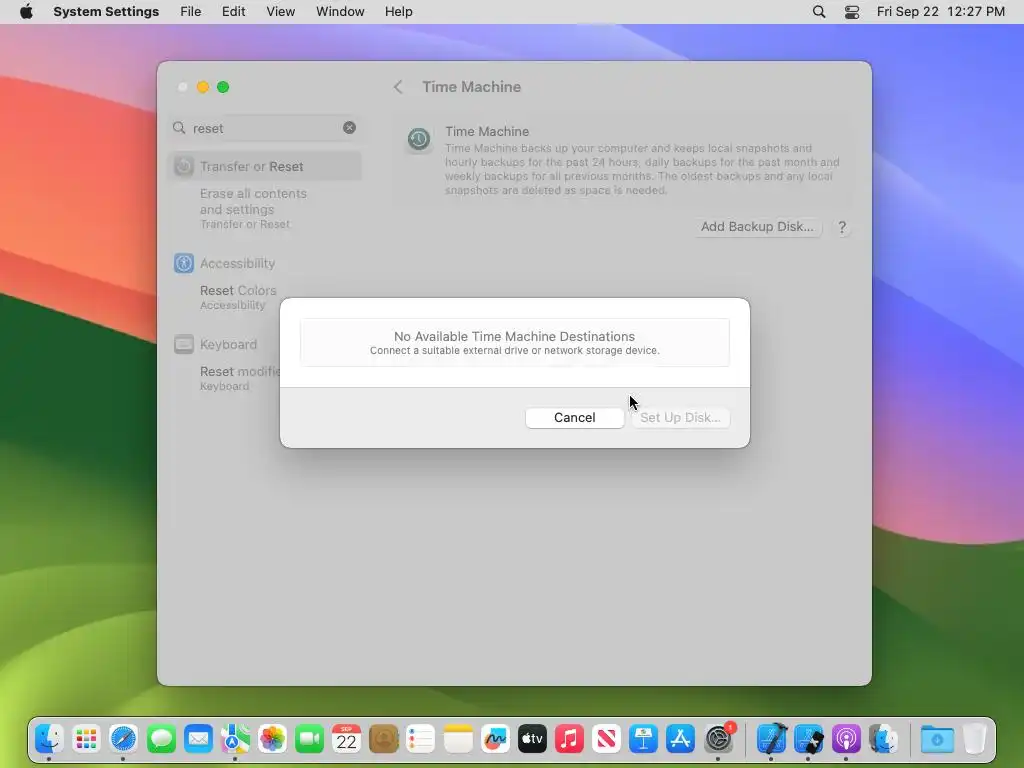Open the App Store in Dock
Image resolution: width=1024 pixels, height=768 pixels.
(x=680, y=739)
